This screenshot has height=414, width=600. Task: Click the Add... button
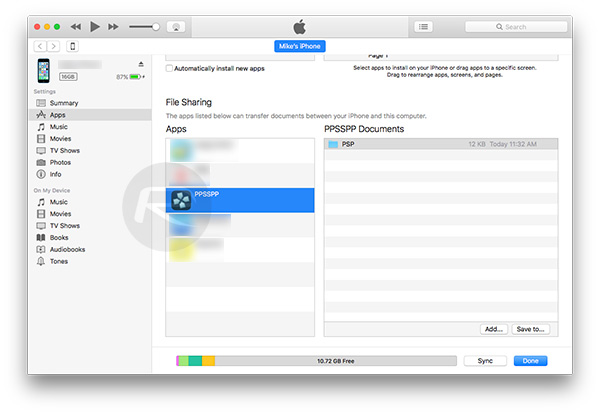pyautogui.click(x=493, y=328)
